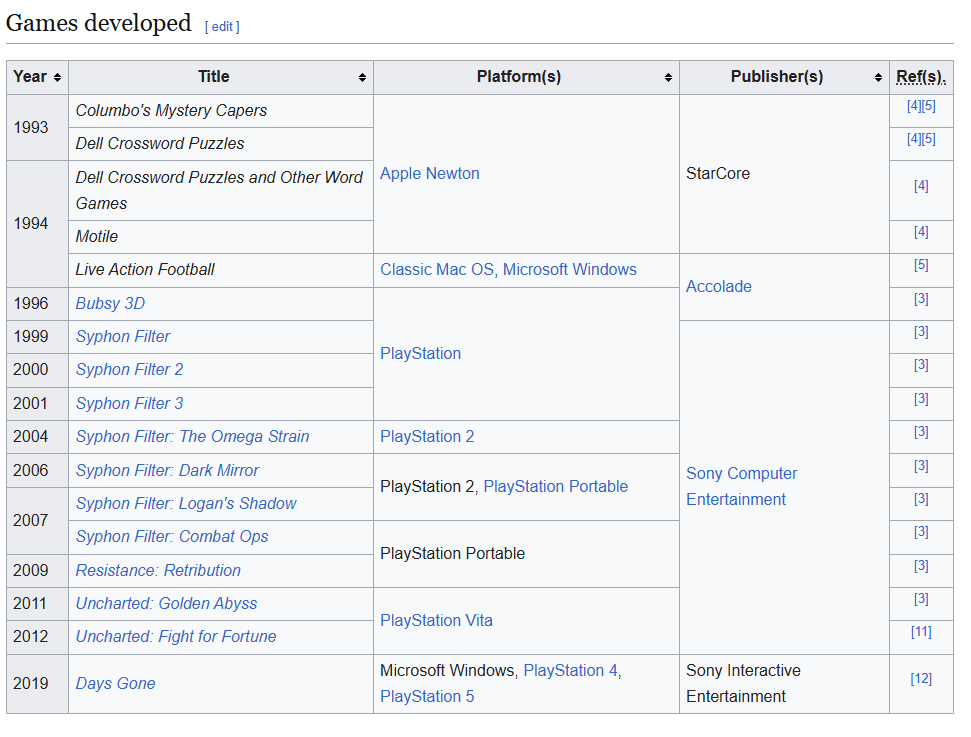Open the Syphon Filter 3 link
Image resolution: width=971 pixels, height=737 pixels.
129,403
